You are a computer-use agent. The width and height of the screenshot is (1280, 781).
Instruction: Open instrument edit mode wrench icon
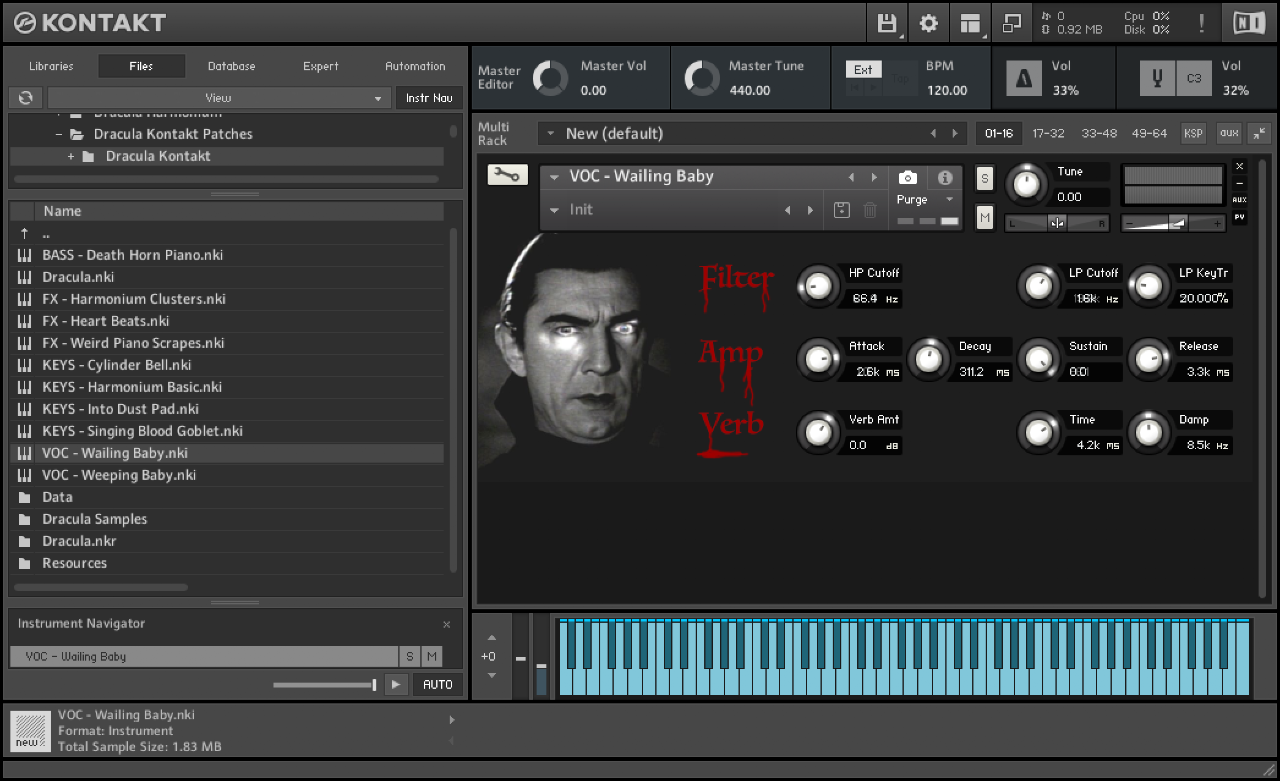click(508, 175)
